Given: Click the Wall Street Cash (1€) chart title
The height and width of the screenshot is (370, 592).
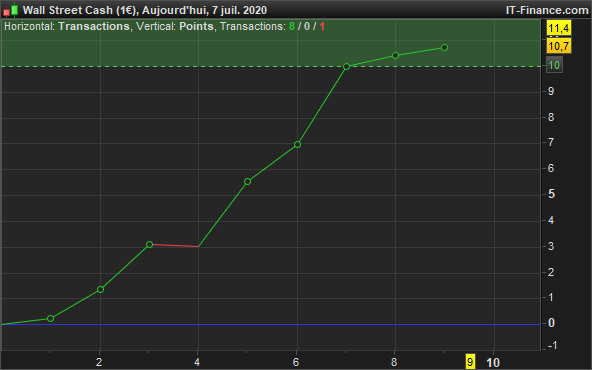Looking at the screenshot, I should pos(145,10).
